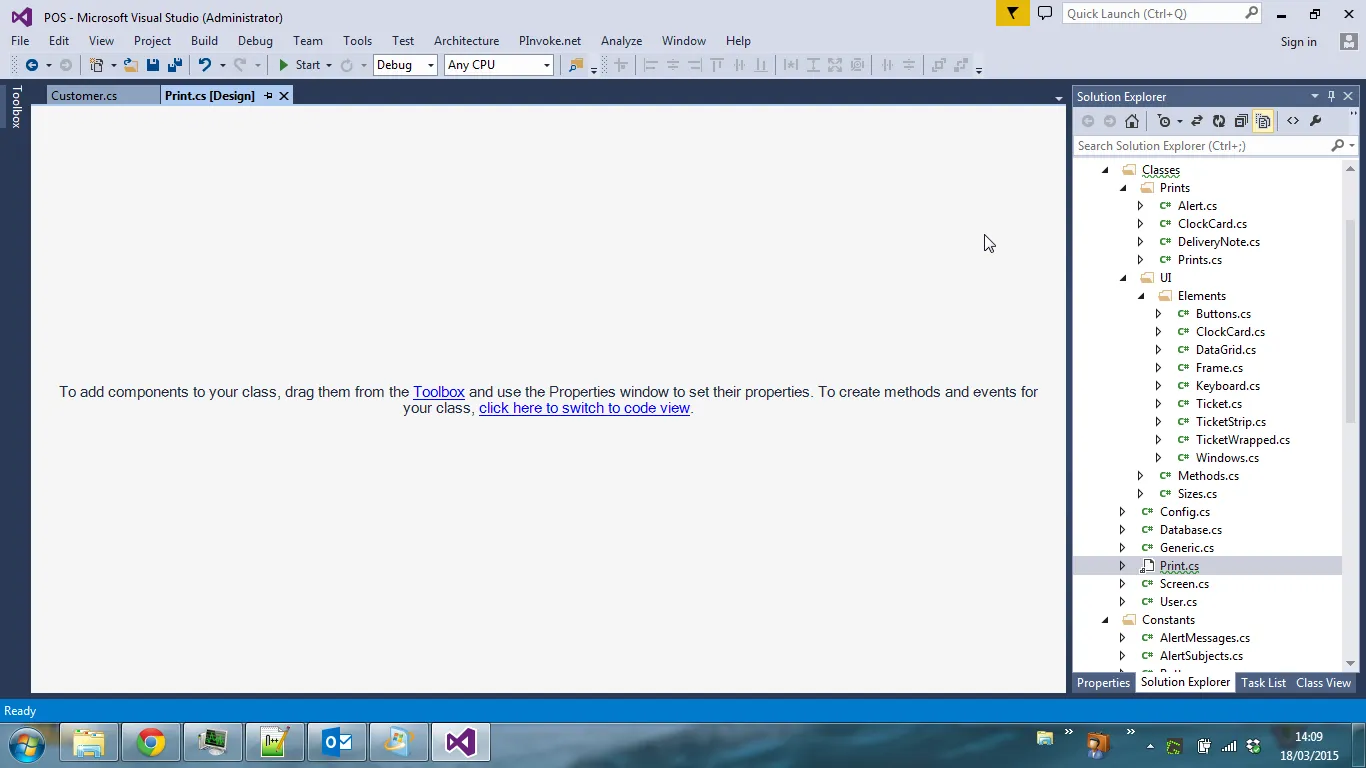The height and width of the screenshot is (768, 1366).
Task: Select Print.cs in Solution Explorer
Action: (1179, 566)
